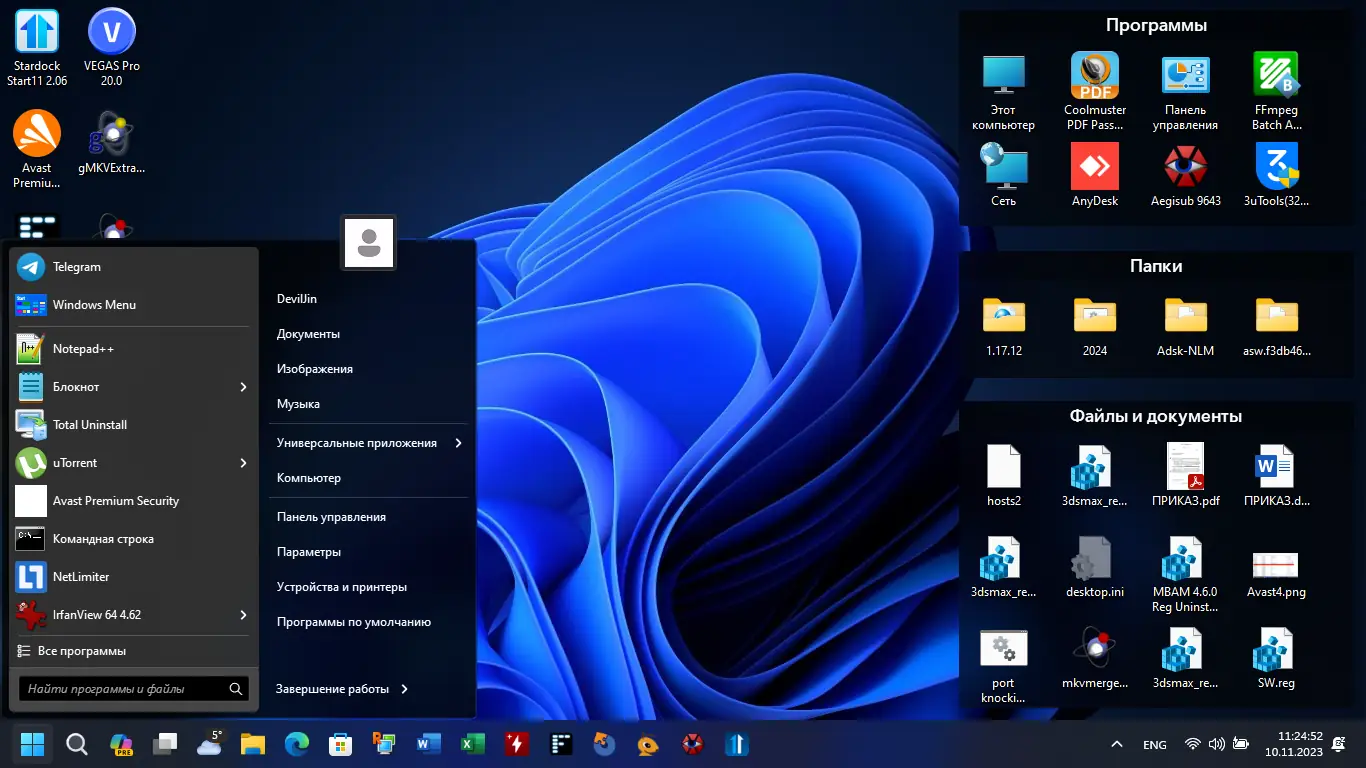Expand the IrfanView 64 4.62 submenu
The height and width of the screenshot is (768, 1366).
[243, 615]
